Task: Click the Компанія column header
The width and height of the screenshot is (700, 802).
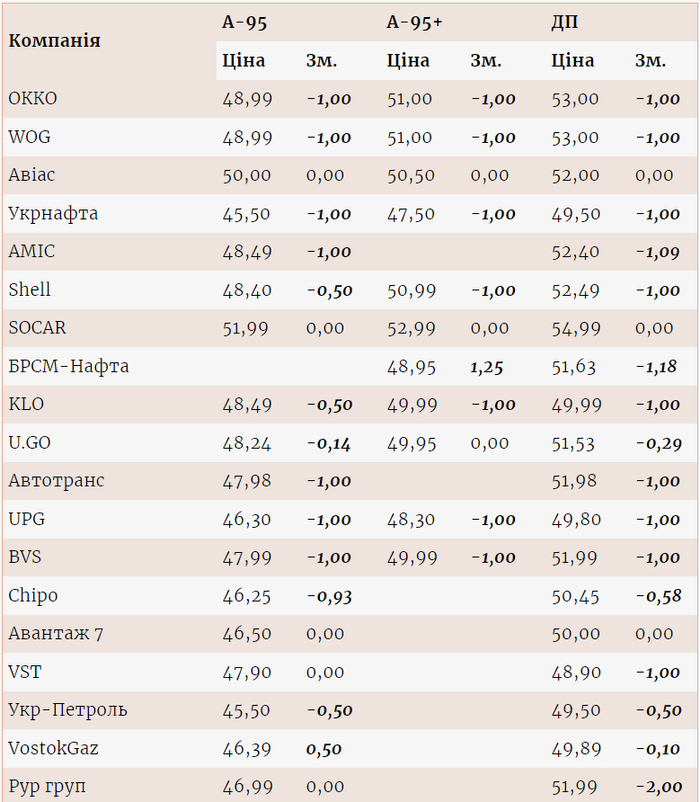Action: pos(54,41)
